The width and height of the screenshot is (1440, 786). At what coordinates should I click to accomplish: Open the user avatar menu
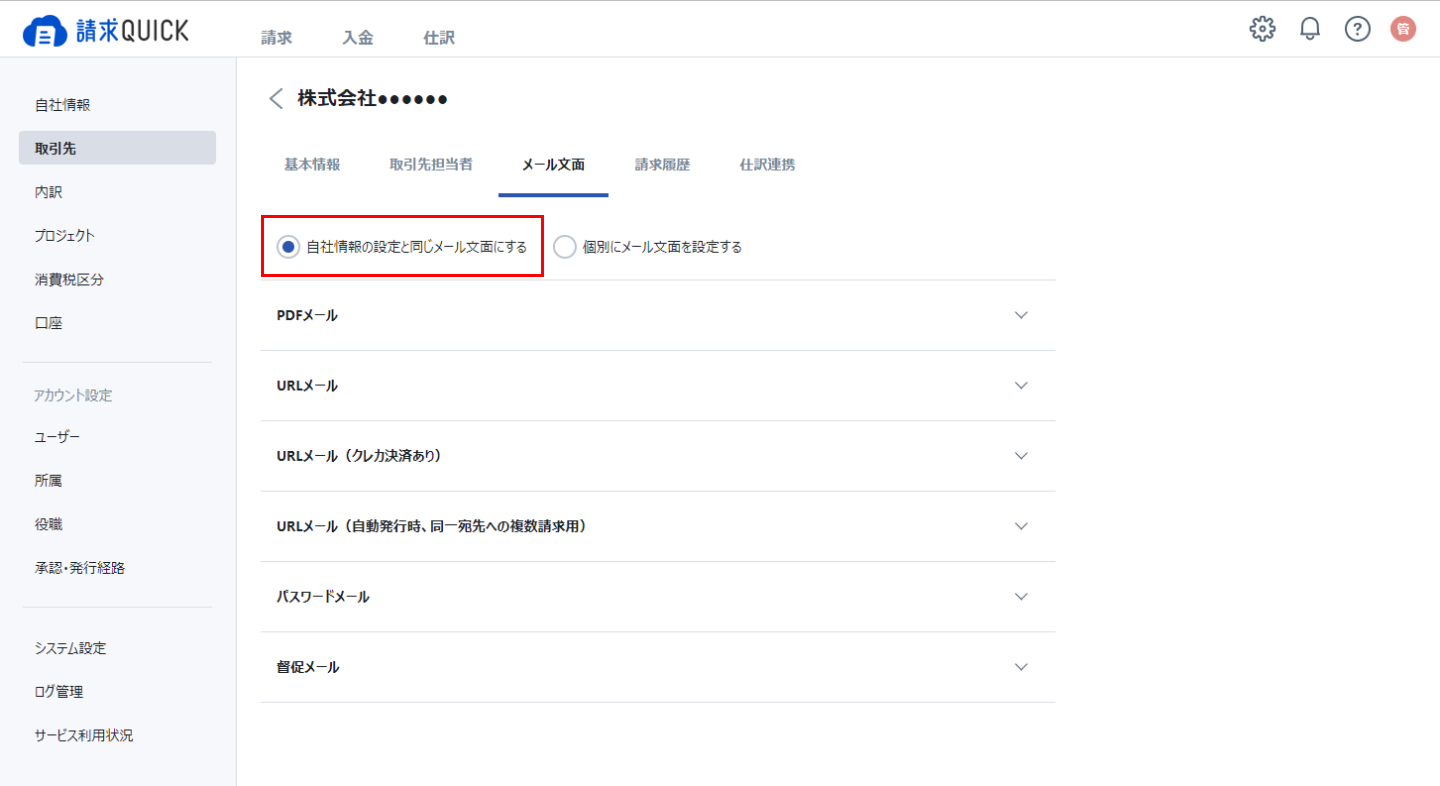pos(1403,29)
